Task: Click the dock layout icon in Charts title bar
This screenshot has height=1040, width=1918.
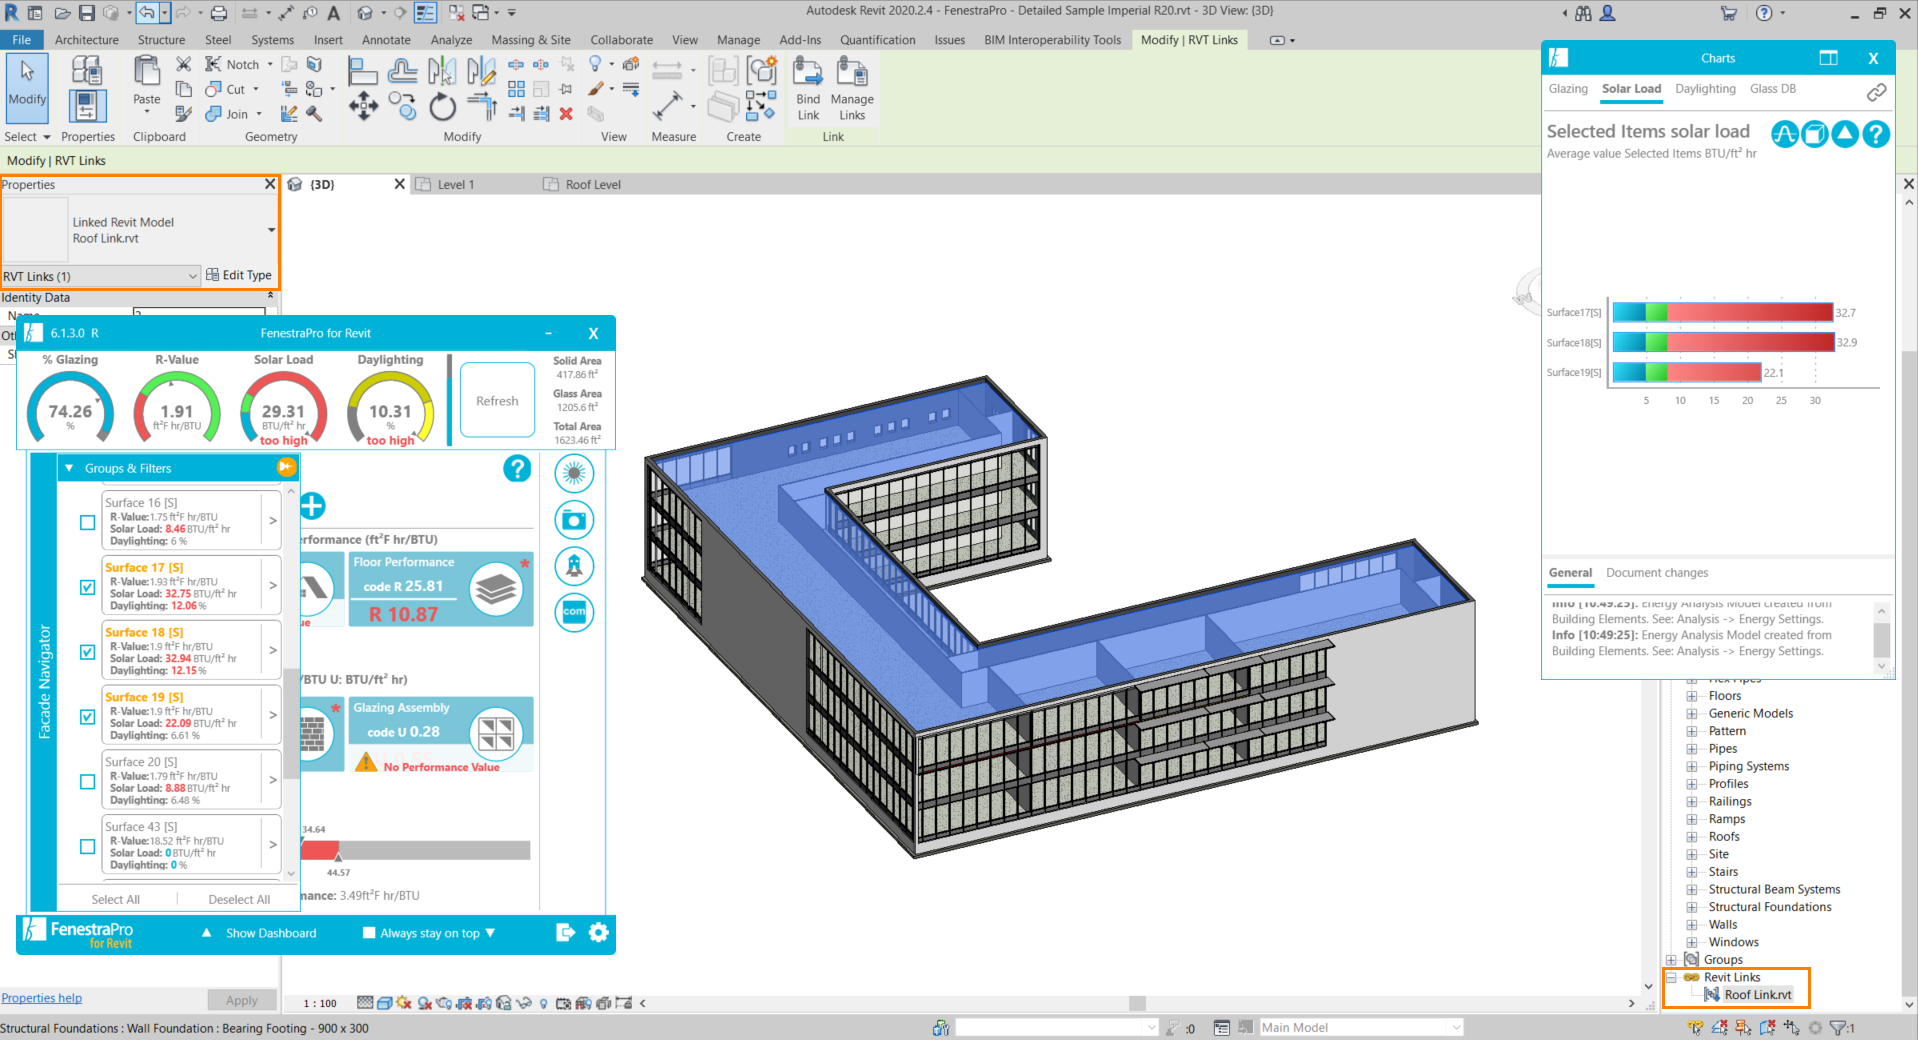Action: click(1828, 58)
